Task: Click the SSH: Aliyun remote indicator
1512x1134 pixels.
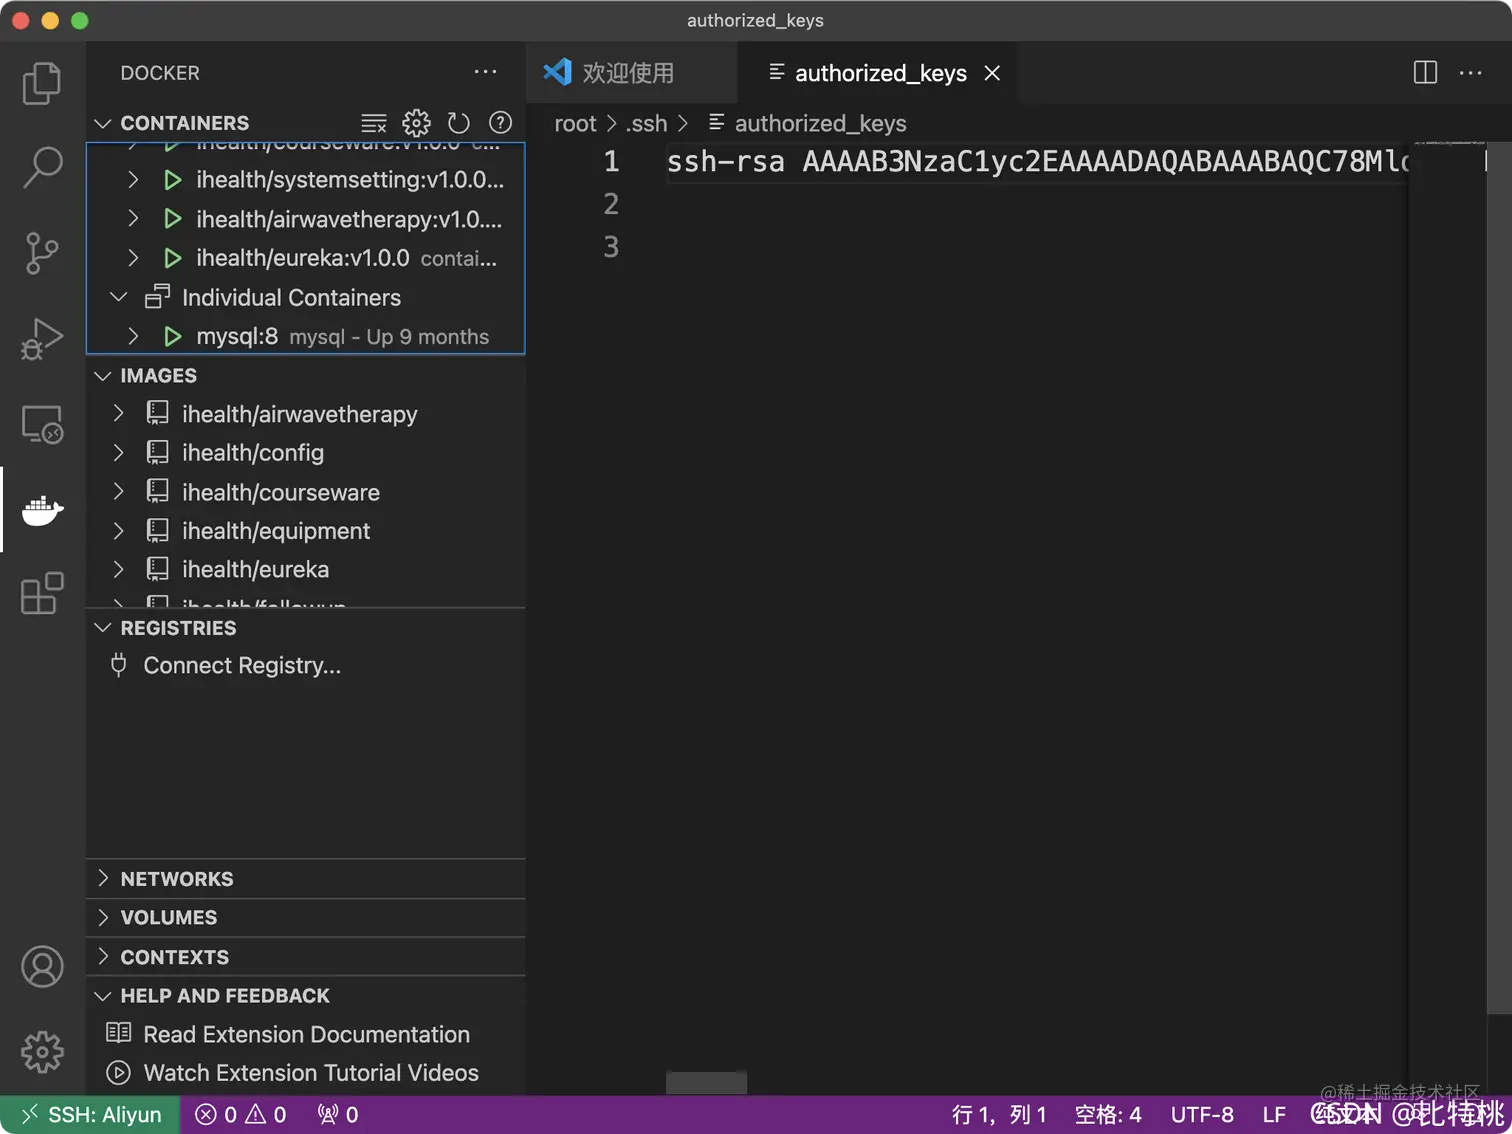Action: (x=90, y=1114)
